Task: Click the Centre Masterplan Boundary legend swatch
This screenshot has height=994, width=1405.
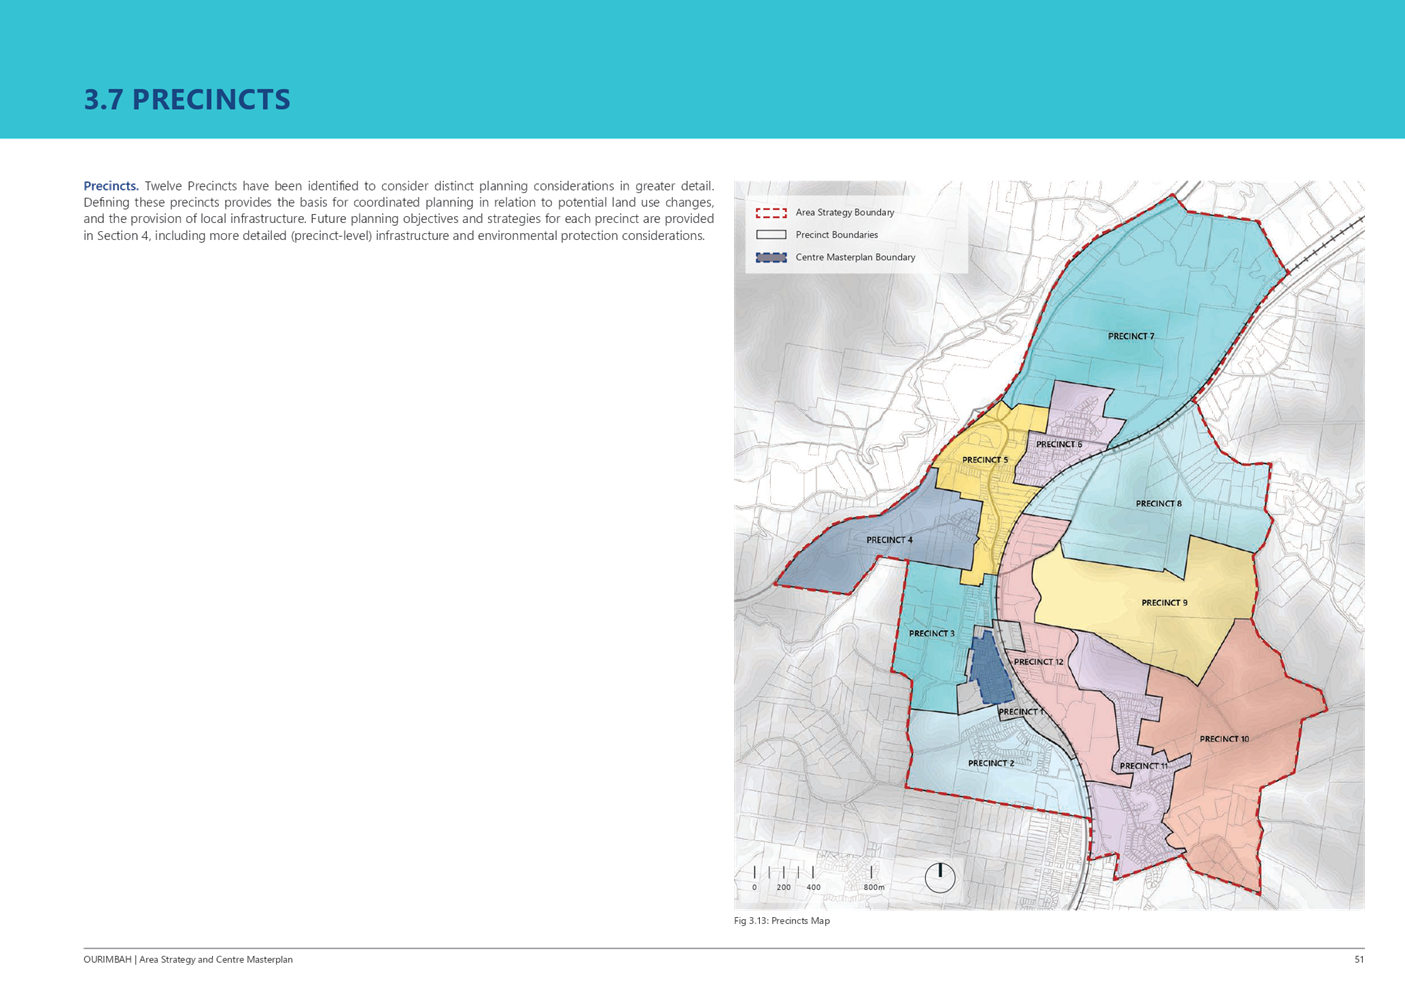Action: point(771,257)
